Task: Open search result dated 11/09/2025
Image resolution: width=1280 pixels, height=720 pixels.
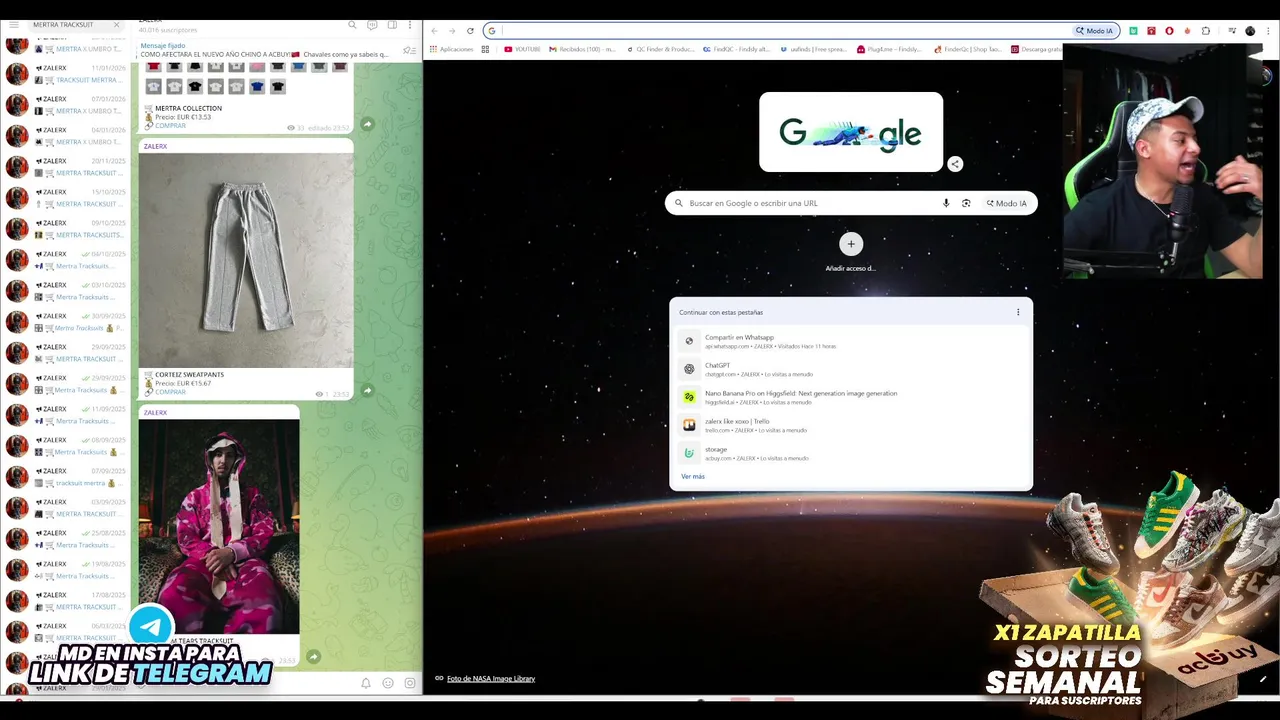Action: (x=66, y=415)
